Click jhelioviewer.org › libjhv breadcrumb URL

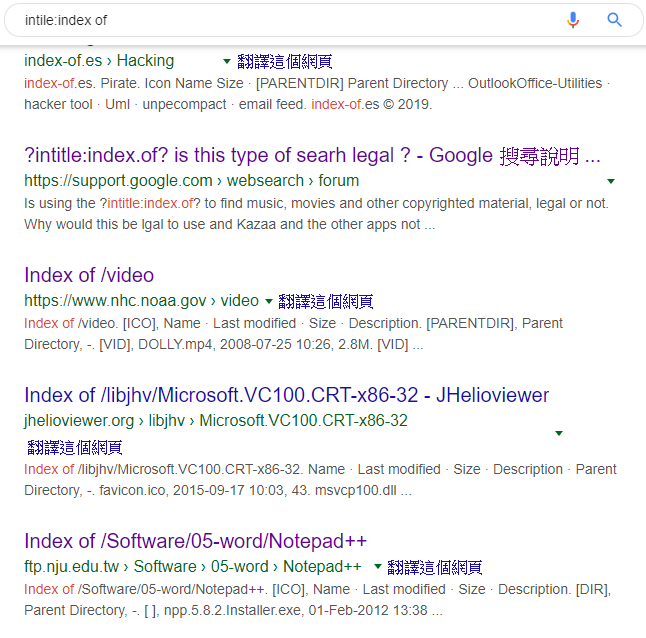pos(215,421)
